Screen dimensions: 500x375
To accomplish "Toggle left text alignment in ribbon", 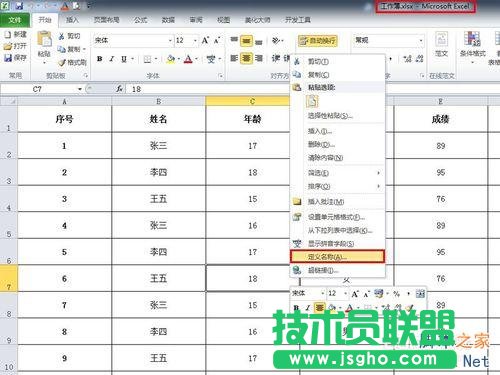I will tap(234, 58).
